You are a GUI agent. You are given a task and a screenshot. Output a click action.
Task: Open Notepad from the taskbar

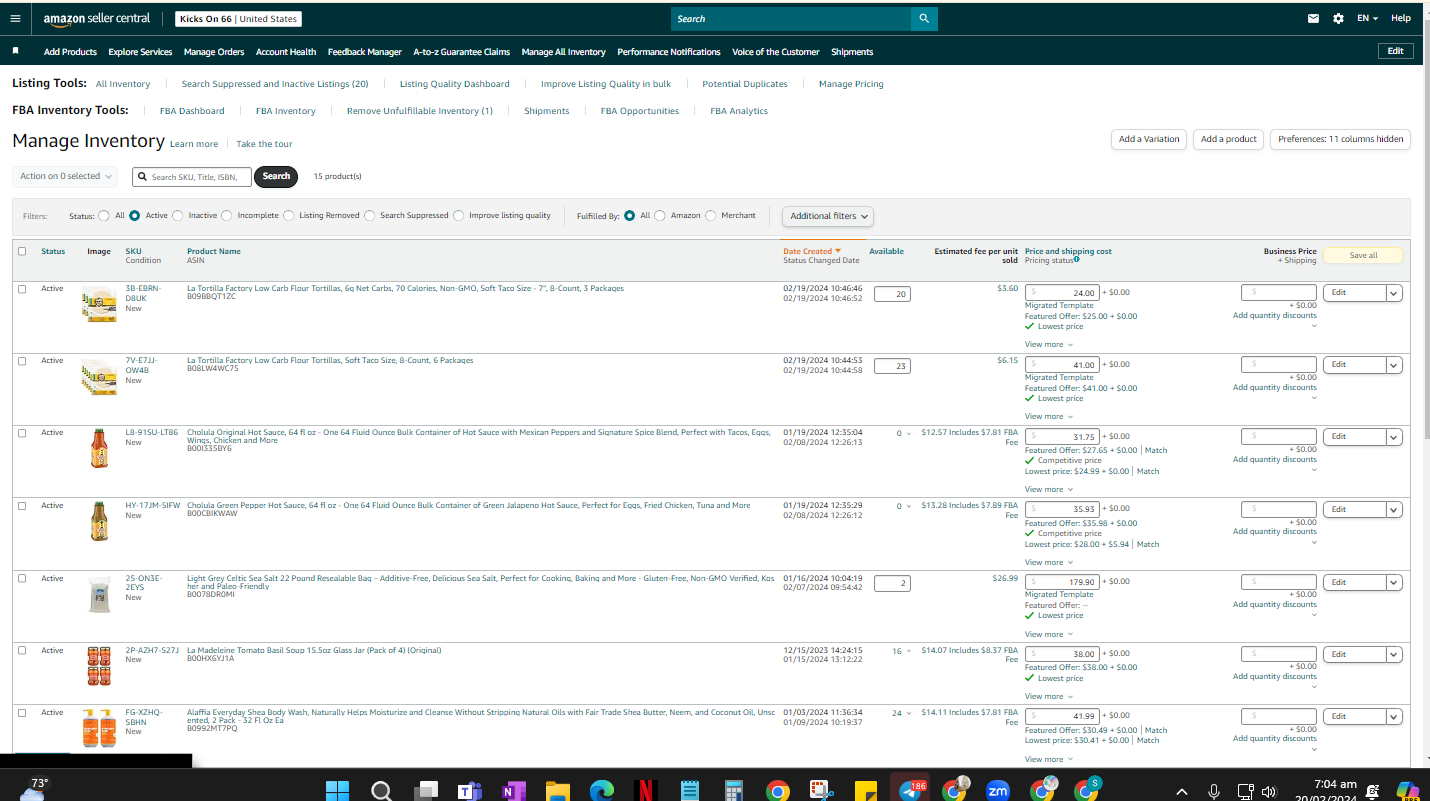pos(689,790)
